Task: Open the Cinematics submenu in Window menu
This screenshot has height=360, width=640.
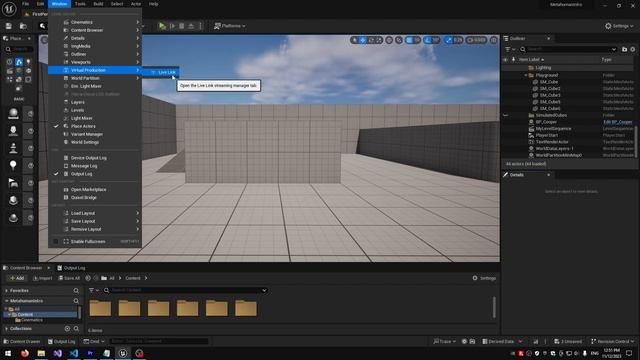Action: point(95,22)
